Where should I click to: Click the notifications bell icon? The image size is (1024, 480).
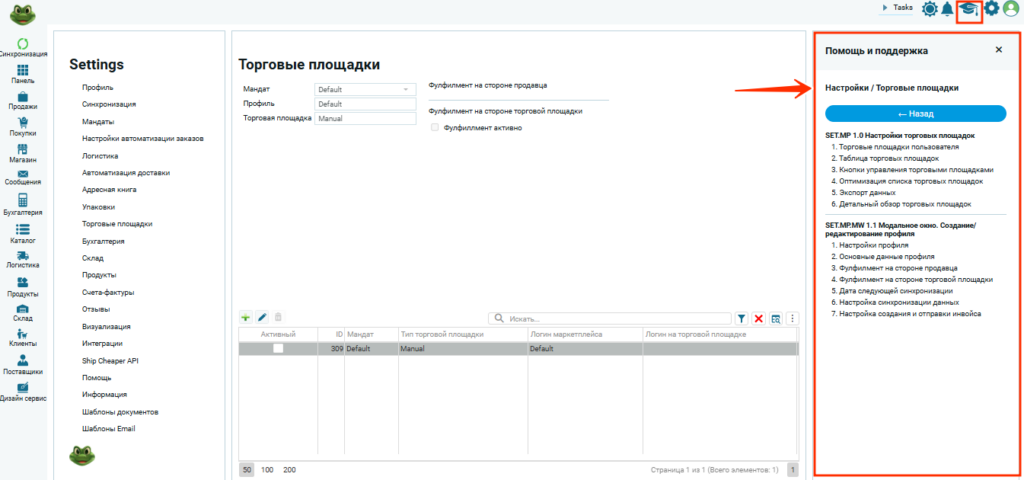[x=946, y=9]
